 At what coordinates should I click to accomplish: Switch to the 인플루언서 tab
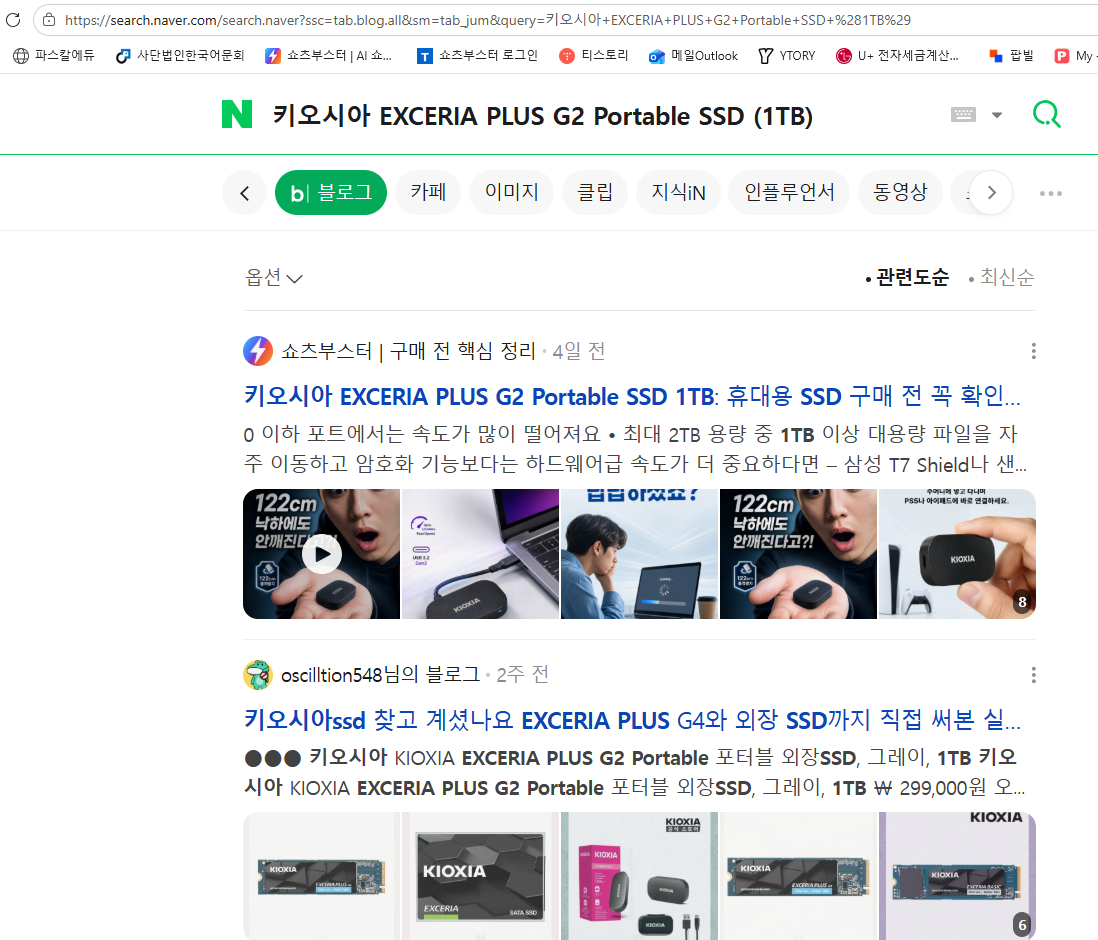coord(789,193)
